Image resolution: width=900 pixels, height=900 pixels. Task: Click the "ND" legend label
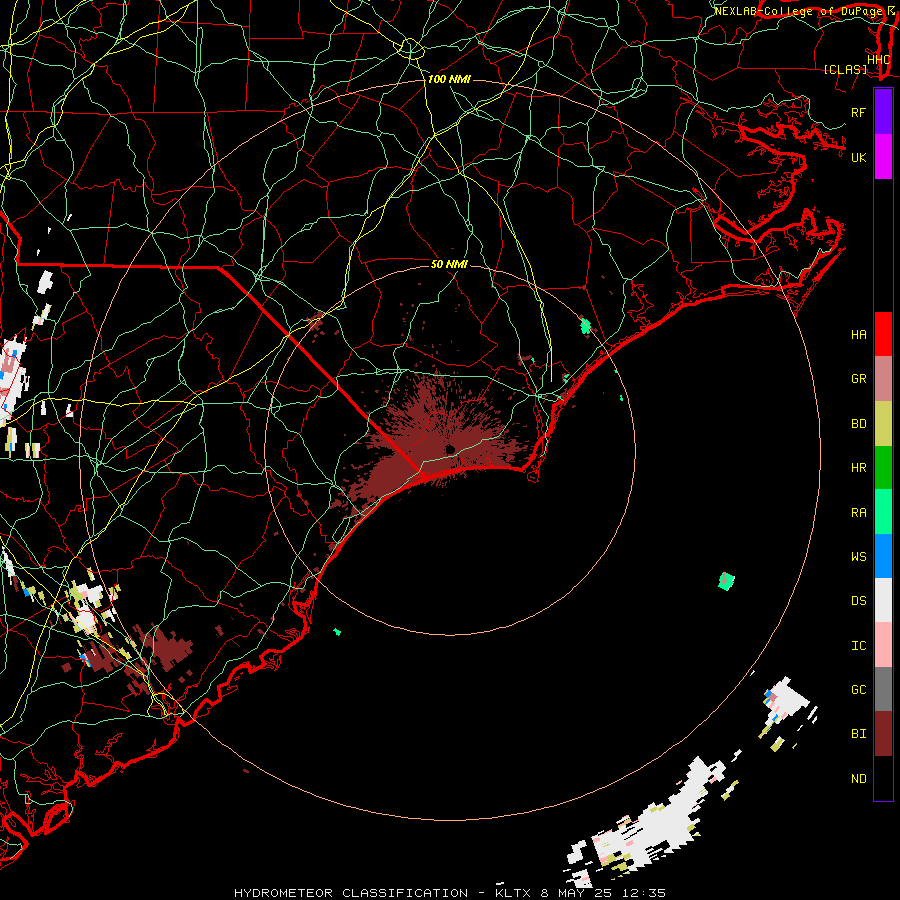[858, 779]
